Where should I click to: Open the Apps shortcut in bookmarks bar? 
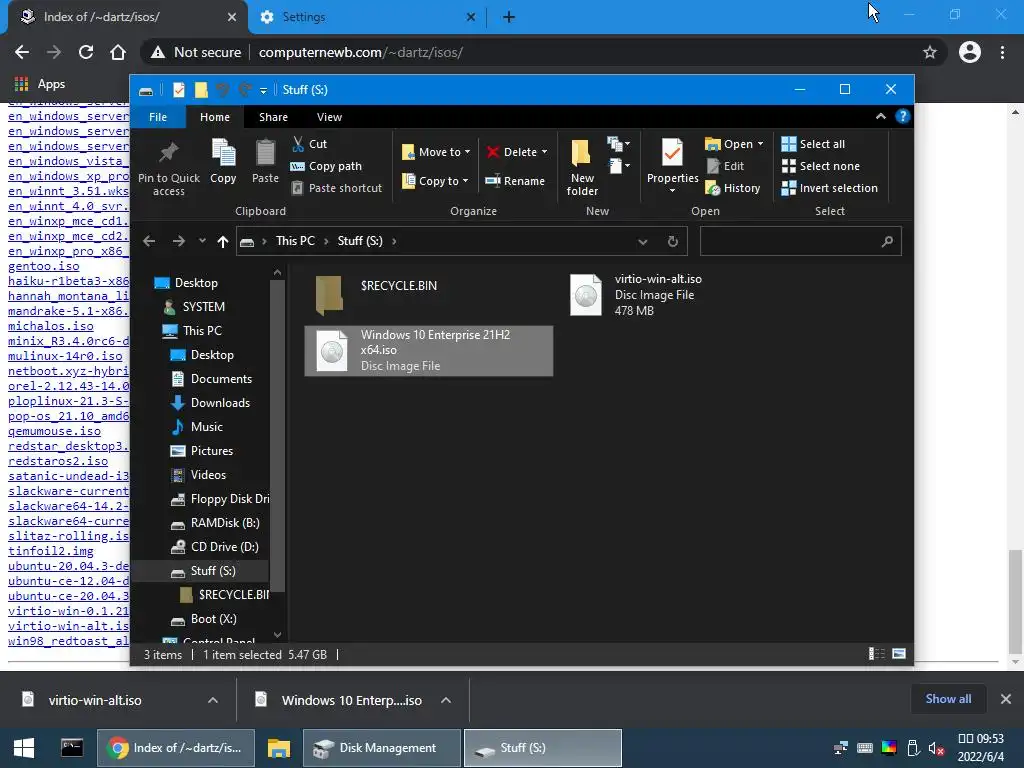pyautogui.click(x=40, y=84)
